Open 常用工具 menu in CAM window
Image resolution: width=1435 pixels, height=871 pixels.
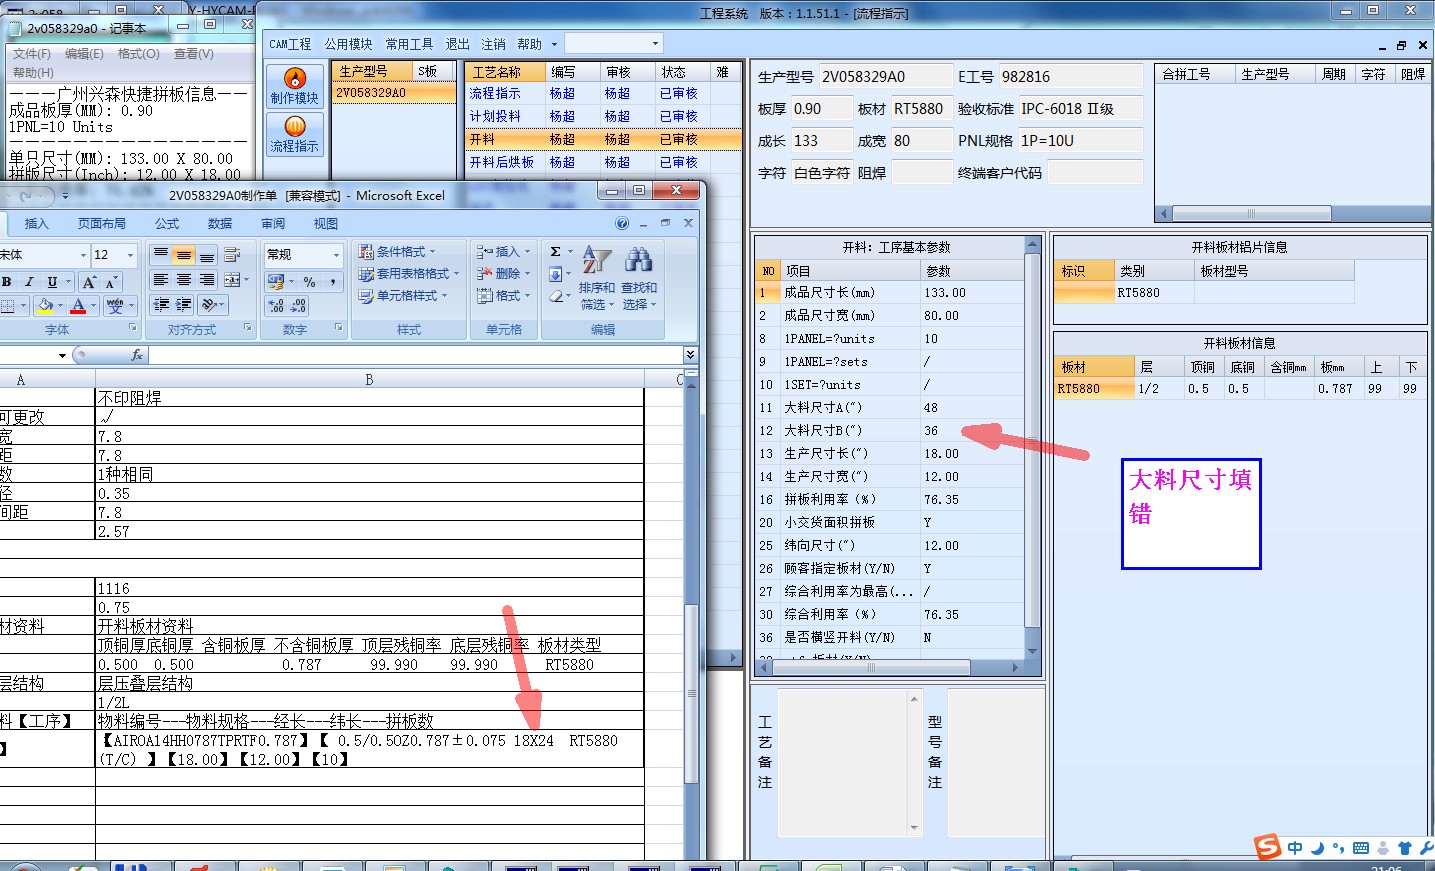[x=410, y=44]
